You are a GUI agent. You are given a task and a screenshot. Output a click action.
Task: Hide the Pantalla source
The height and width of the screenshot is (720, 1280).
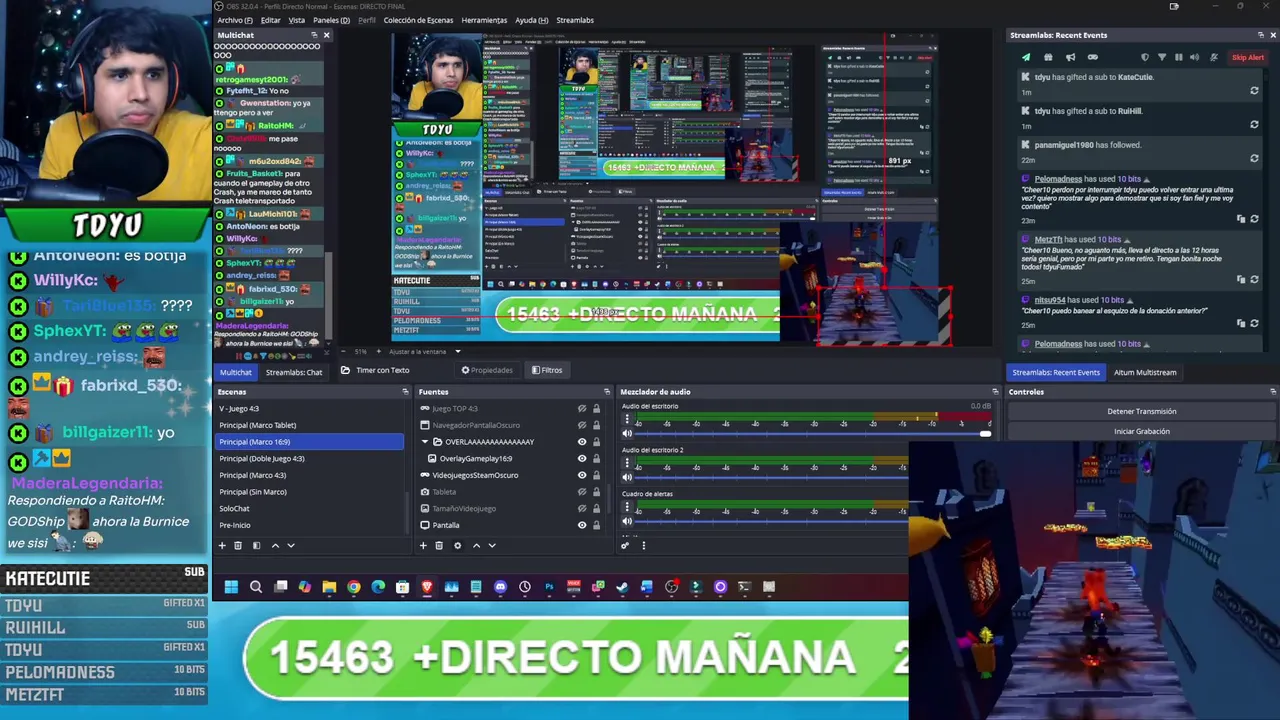click(x=582, y=525)
